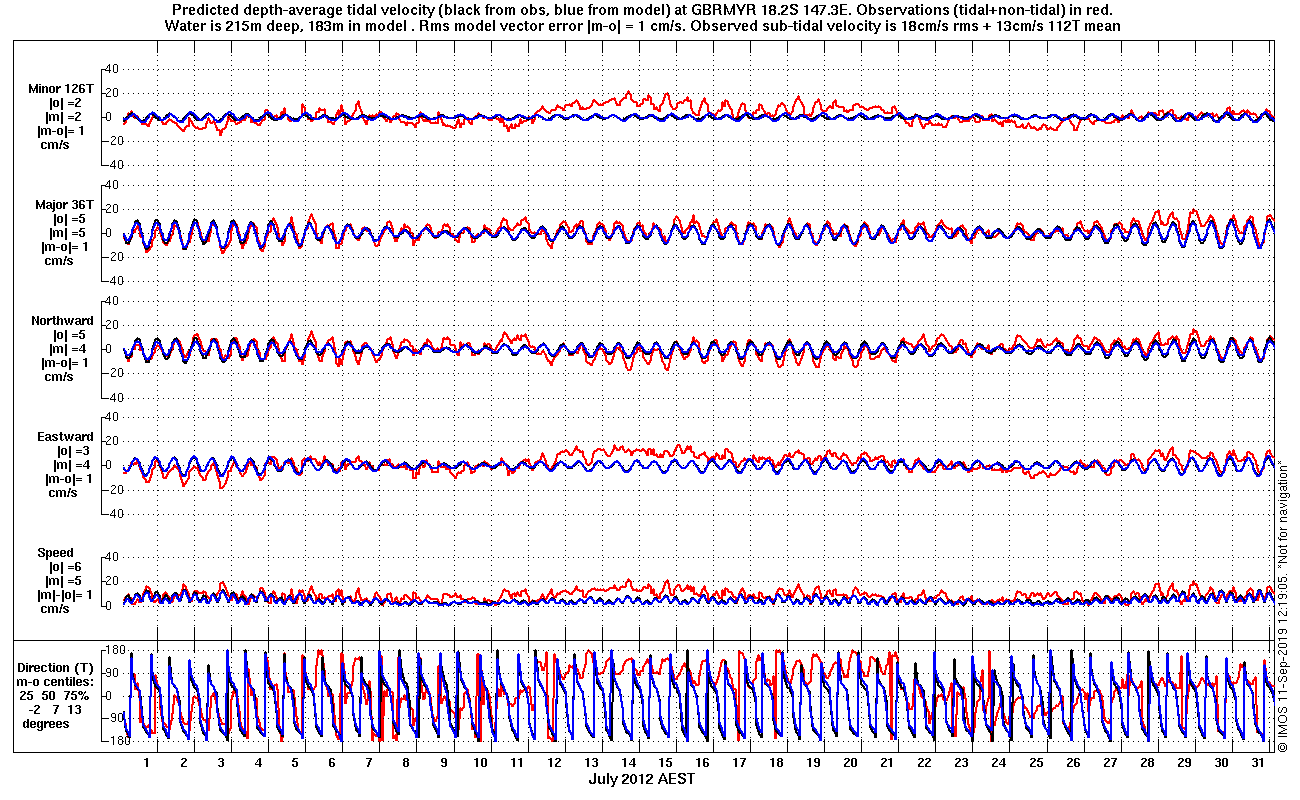Click the x-axis day label 18
The width and height of the screenshot is (1300, 800).
[x=776, y=763]
